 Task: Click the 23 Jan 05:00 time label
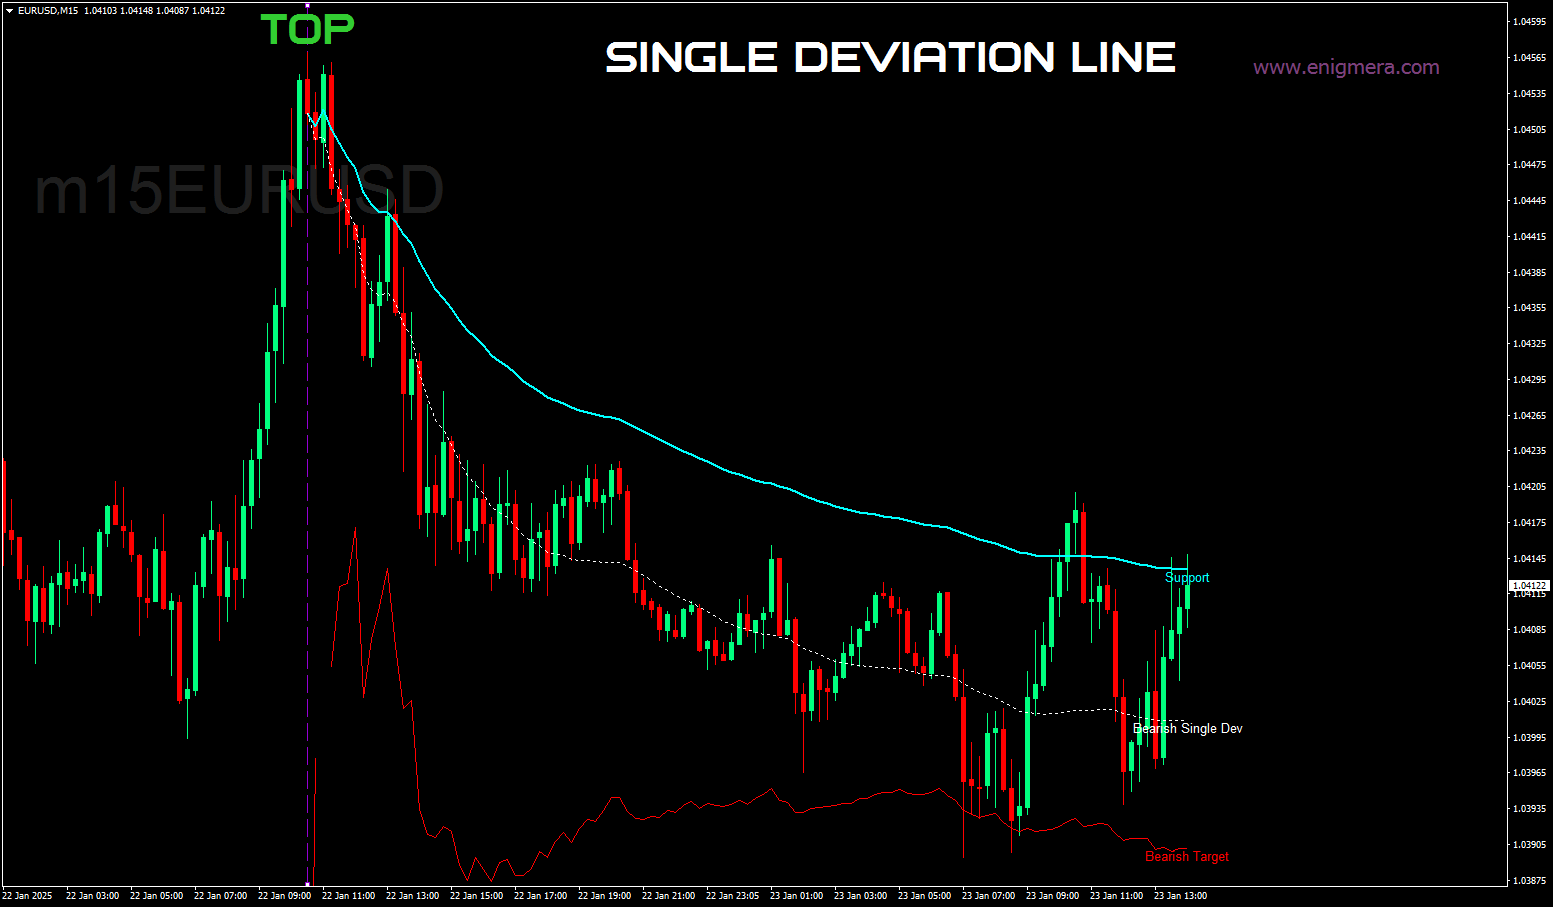[x=924, y=896]
